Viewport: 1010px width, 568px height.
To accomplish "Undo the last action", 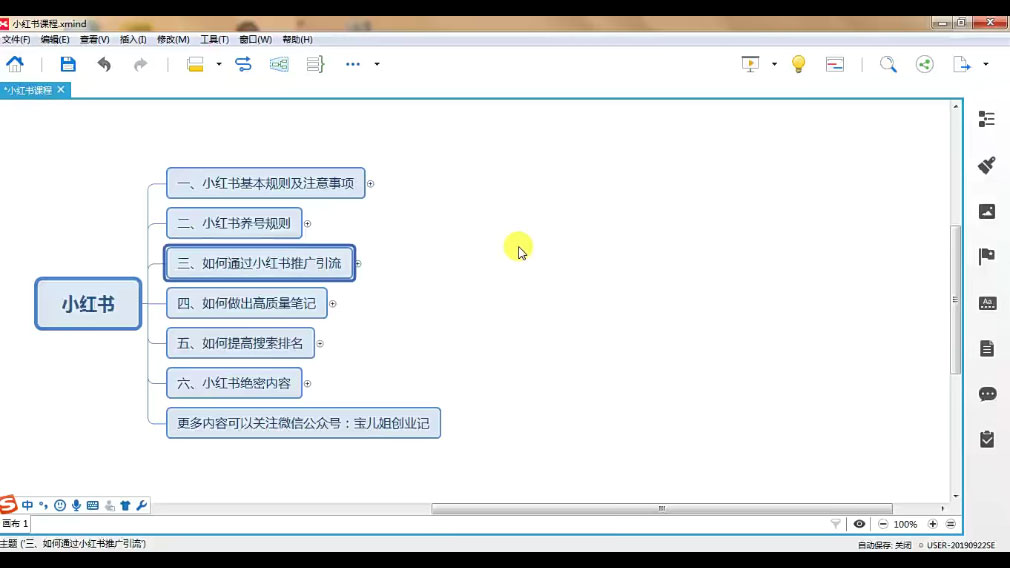I will coord(104,64).
